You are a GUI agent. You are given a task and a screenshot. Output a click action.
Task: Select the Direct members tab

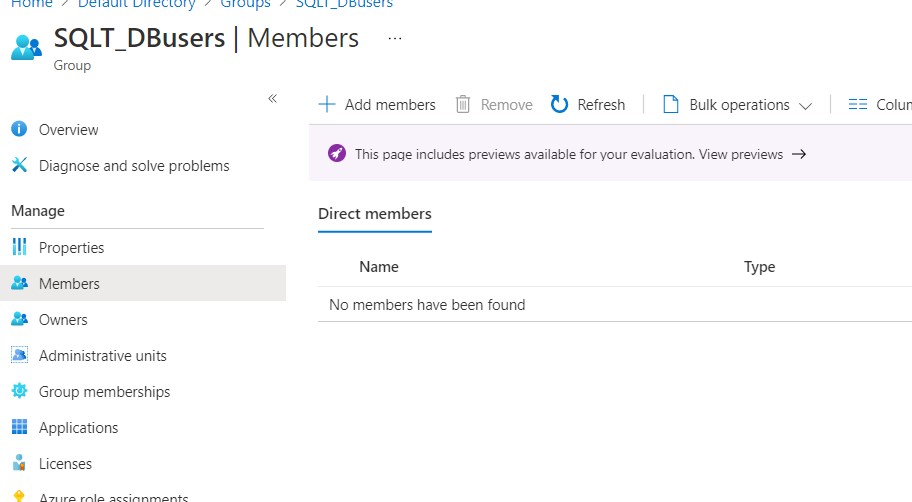point(375,214)
